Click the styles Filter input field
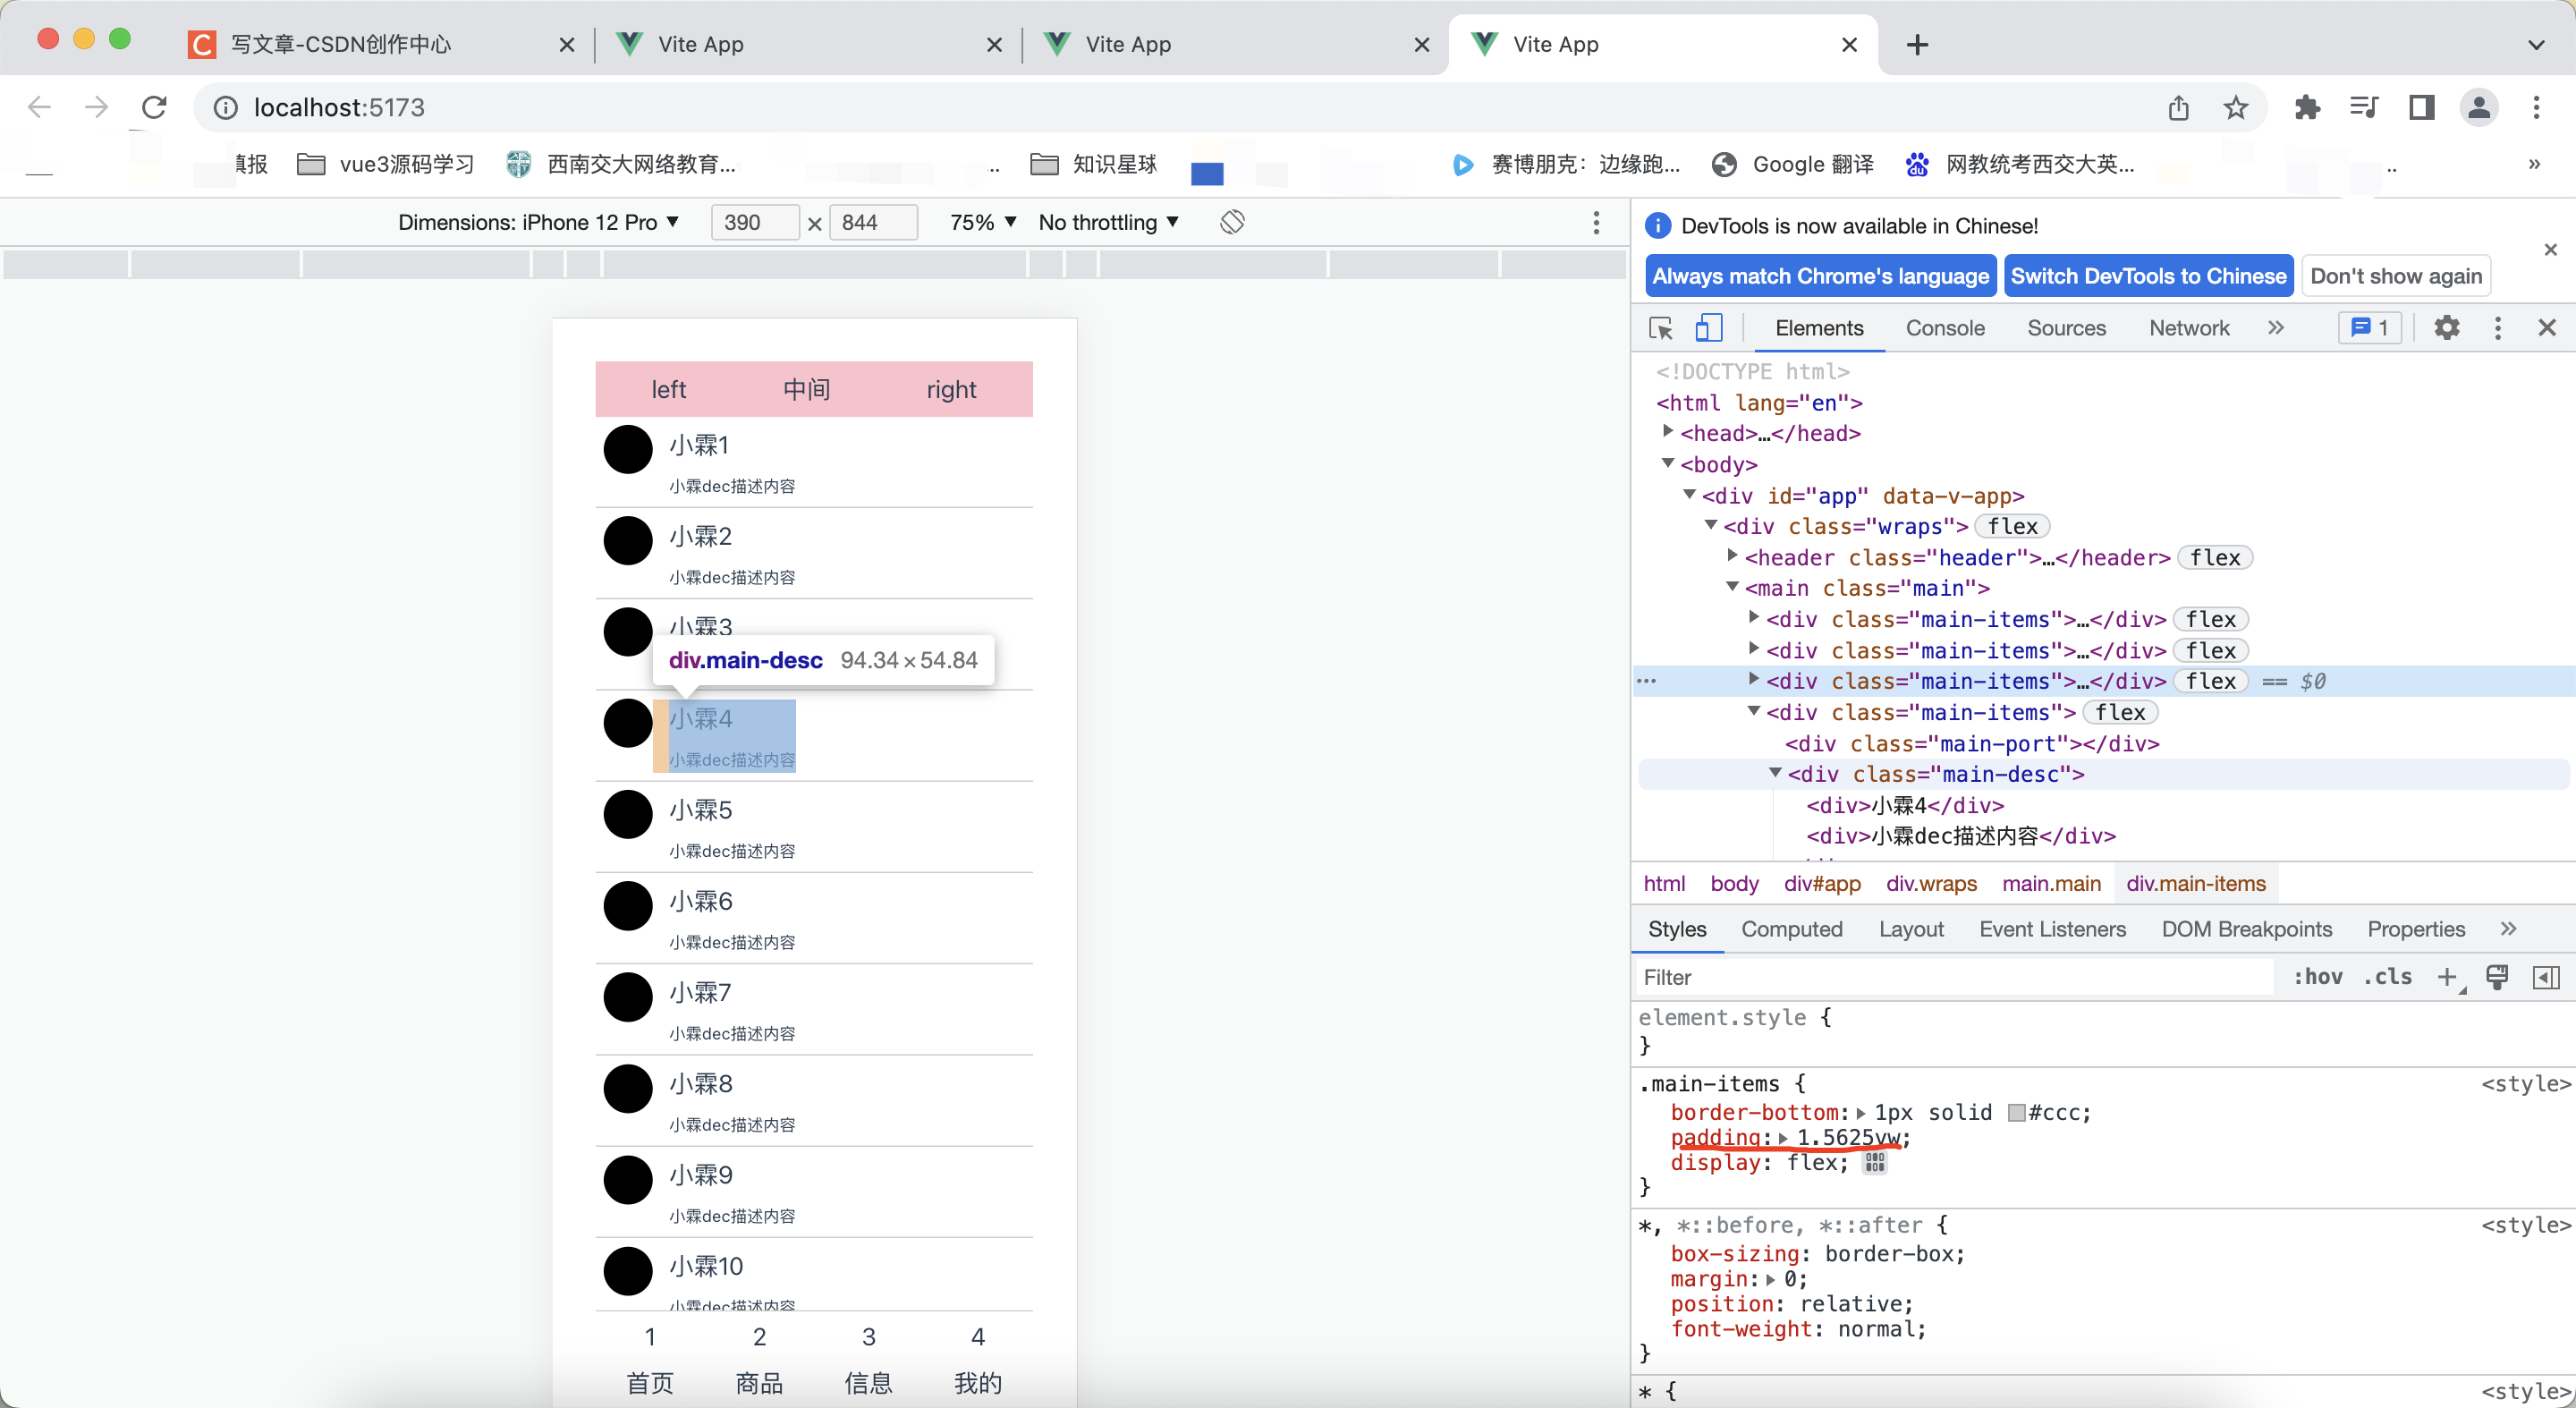 click(1950, 977)
